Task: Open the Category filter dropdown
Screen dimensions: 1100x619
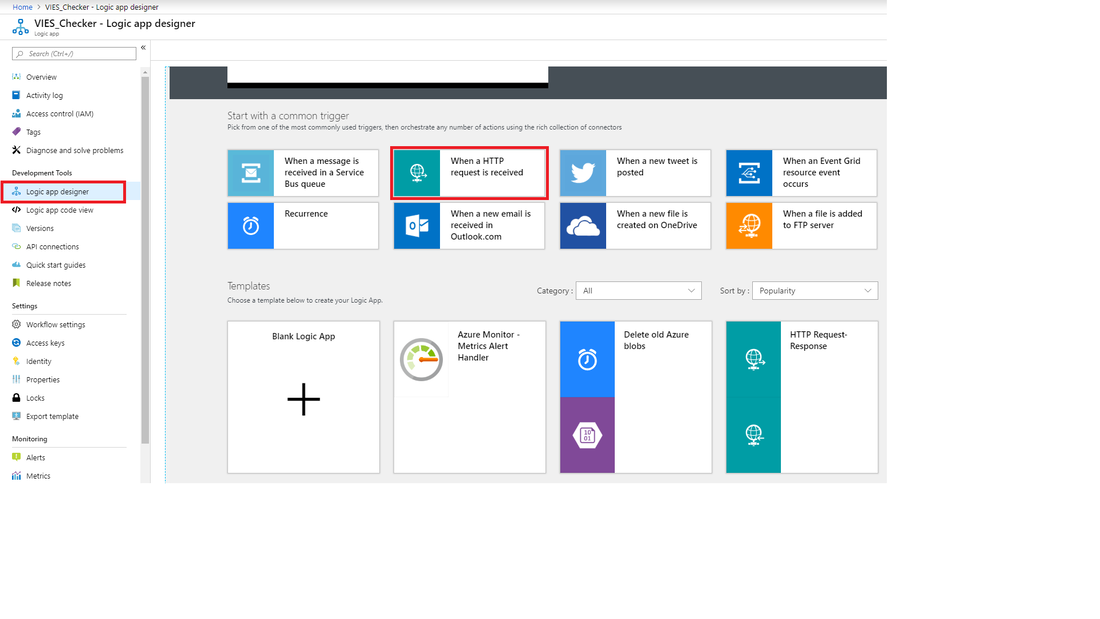Action: click(x=638, y=290)
